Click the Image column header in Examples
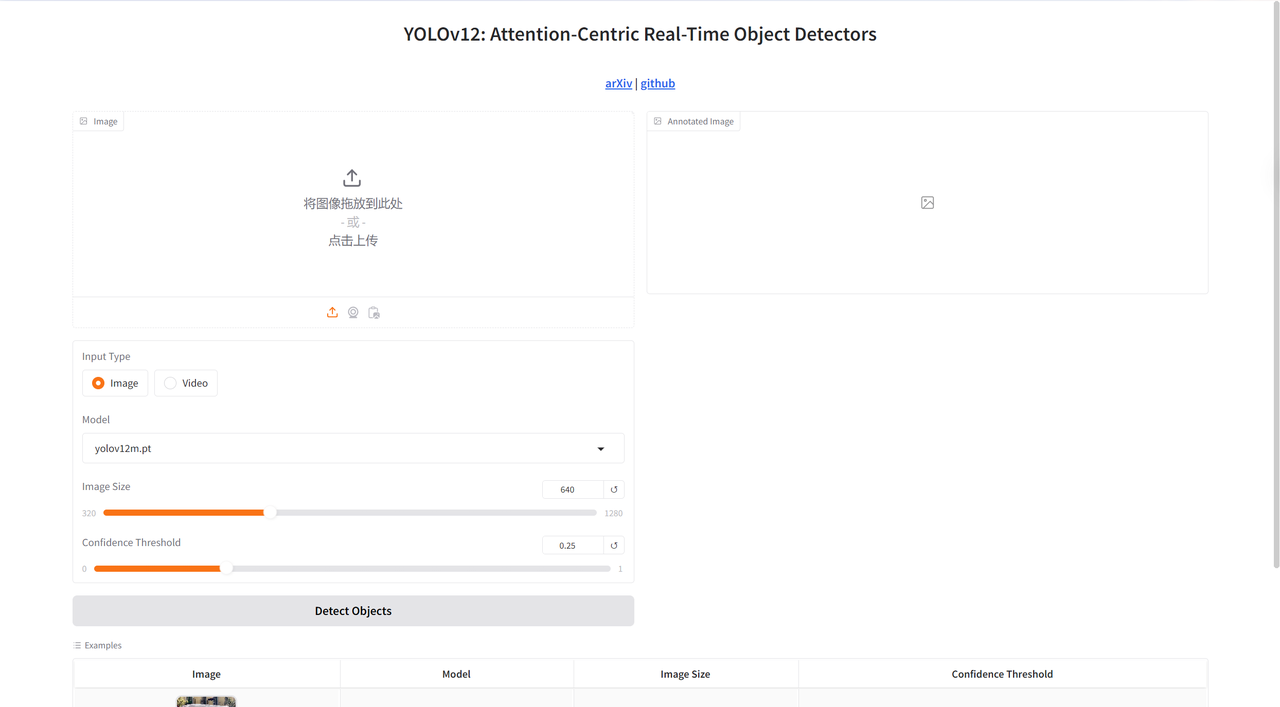 [x=206, y=674]
